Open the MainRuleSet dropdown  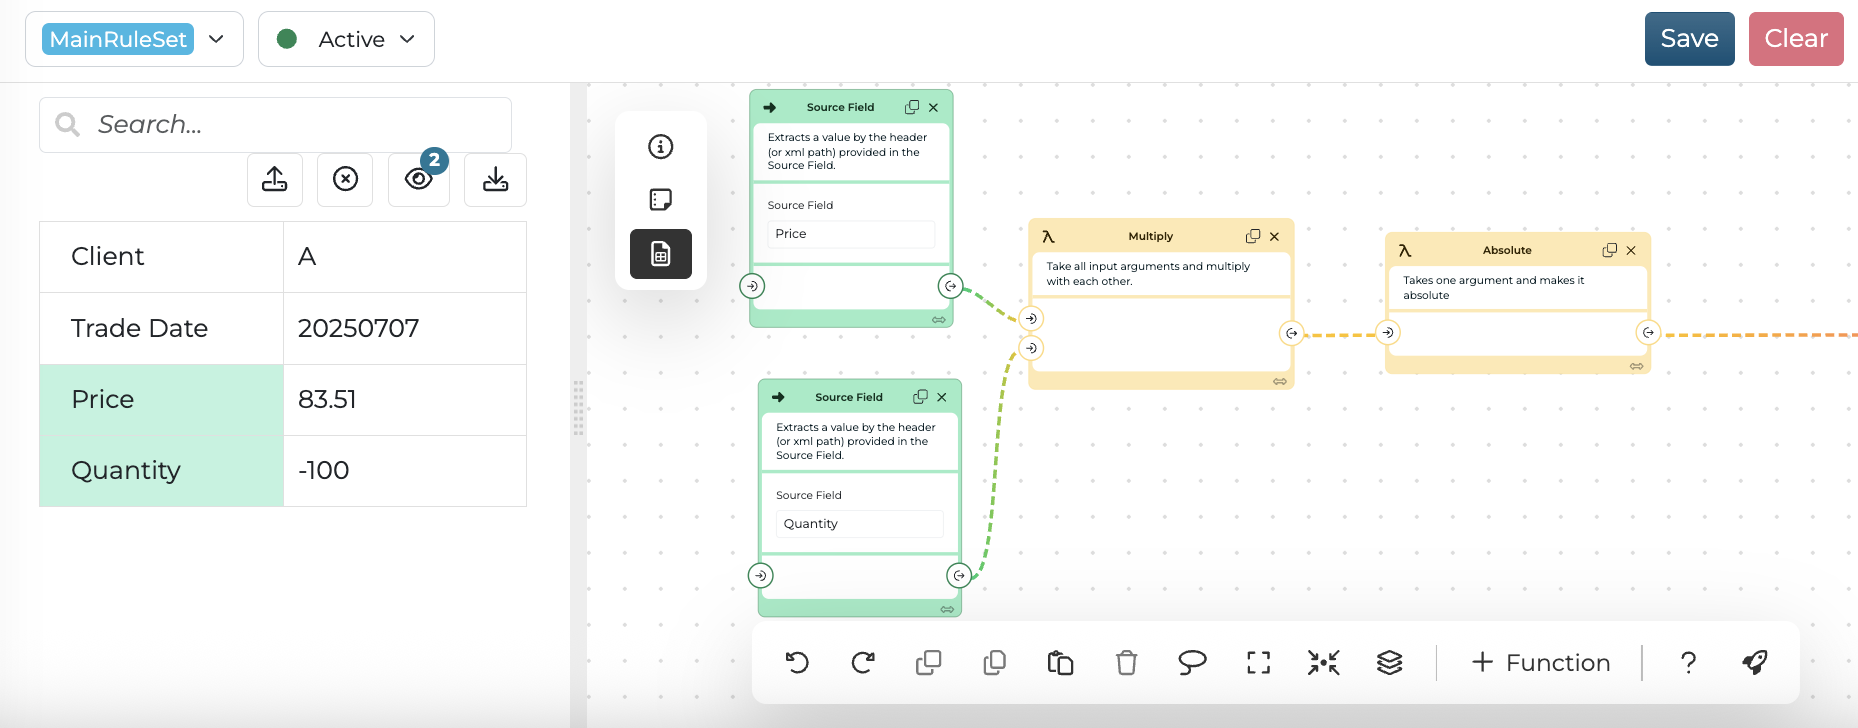point(134,39)
